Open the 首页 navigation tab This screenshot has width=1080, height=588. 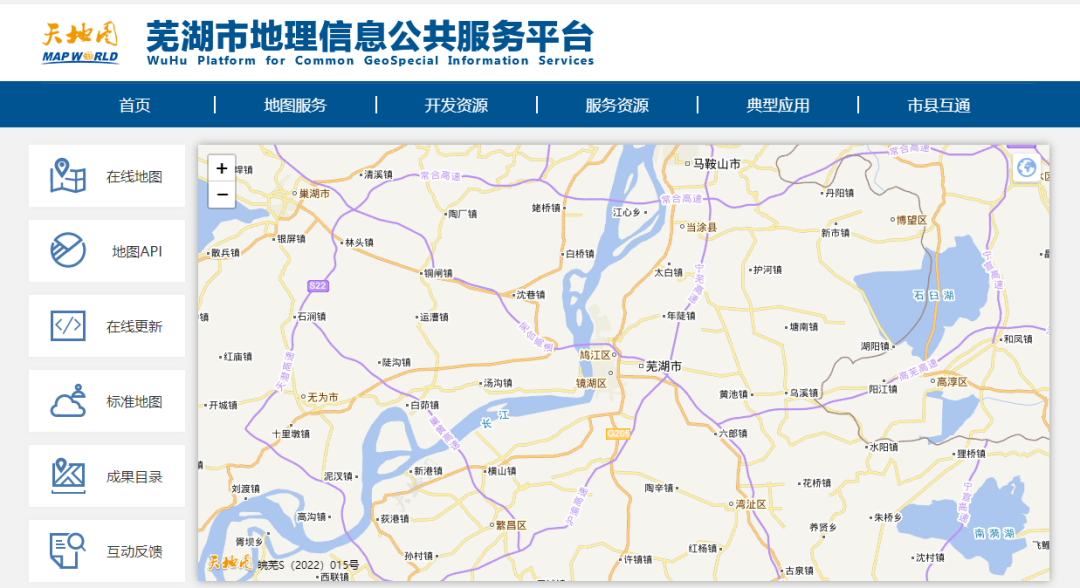[x=134, y=105]
